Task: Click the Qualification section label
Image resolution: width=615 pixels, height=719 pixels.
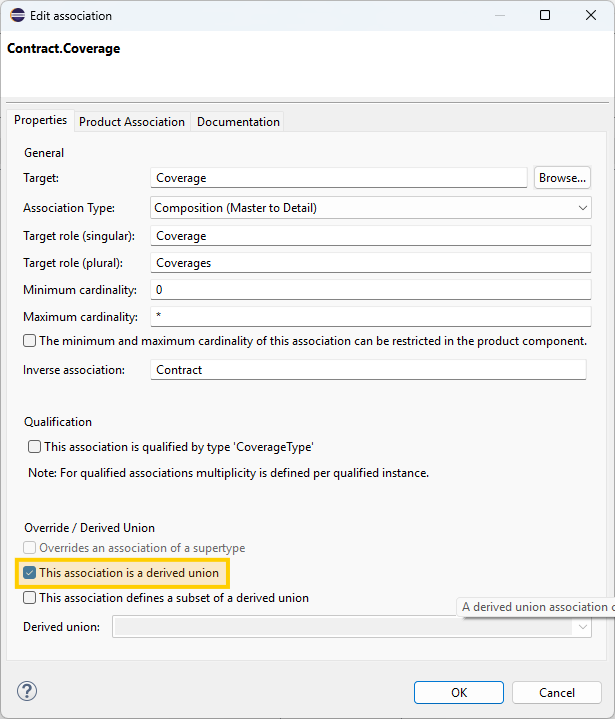Action: (58, 422)
